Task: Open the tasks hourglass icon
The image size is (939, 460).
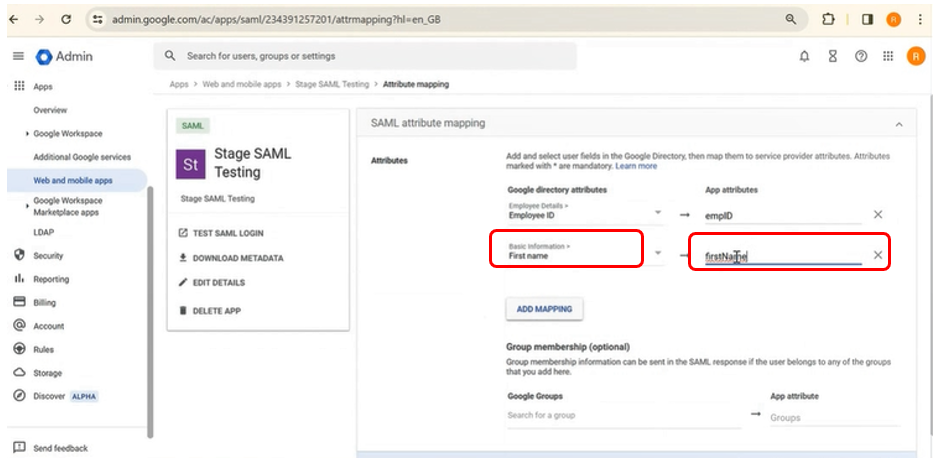Action: [x=832, y=56]
